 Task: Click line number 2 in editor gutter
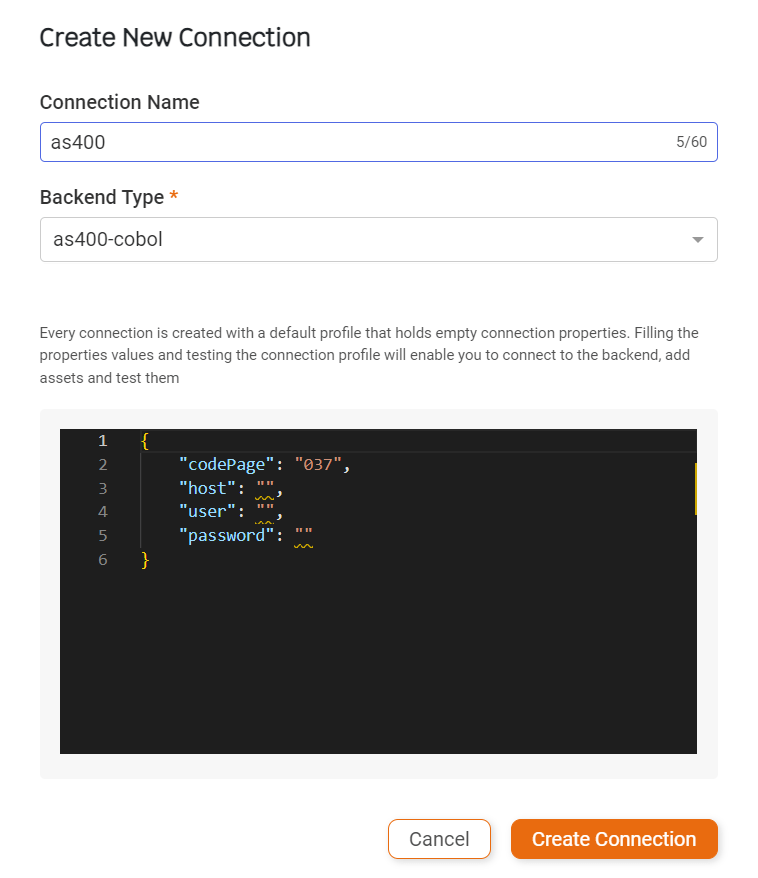coord(102,465)
